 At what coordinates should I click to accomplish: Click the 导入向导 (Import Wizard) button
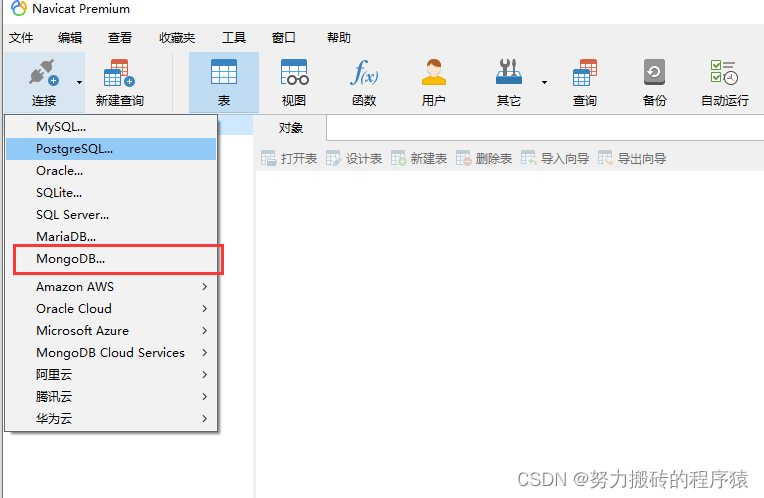coord(555,158)
